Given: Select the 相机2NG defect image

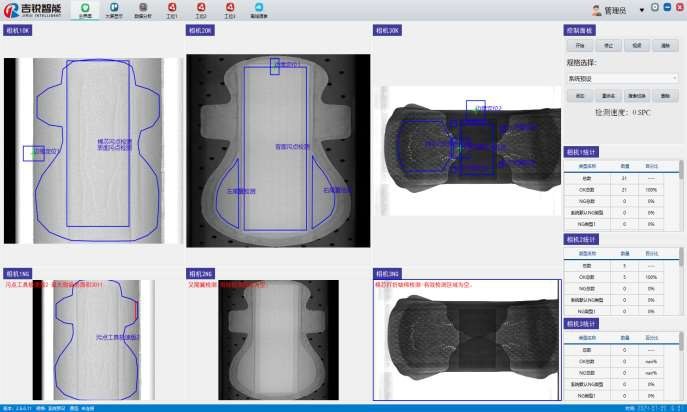Looking at the screenshot, I should (x=279, y=340).
